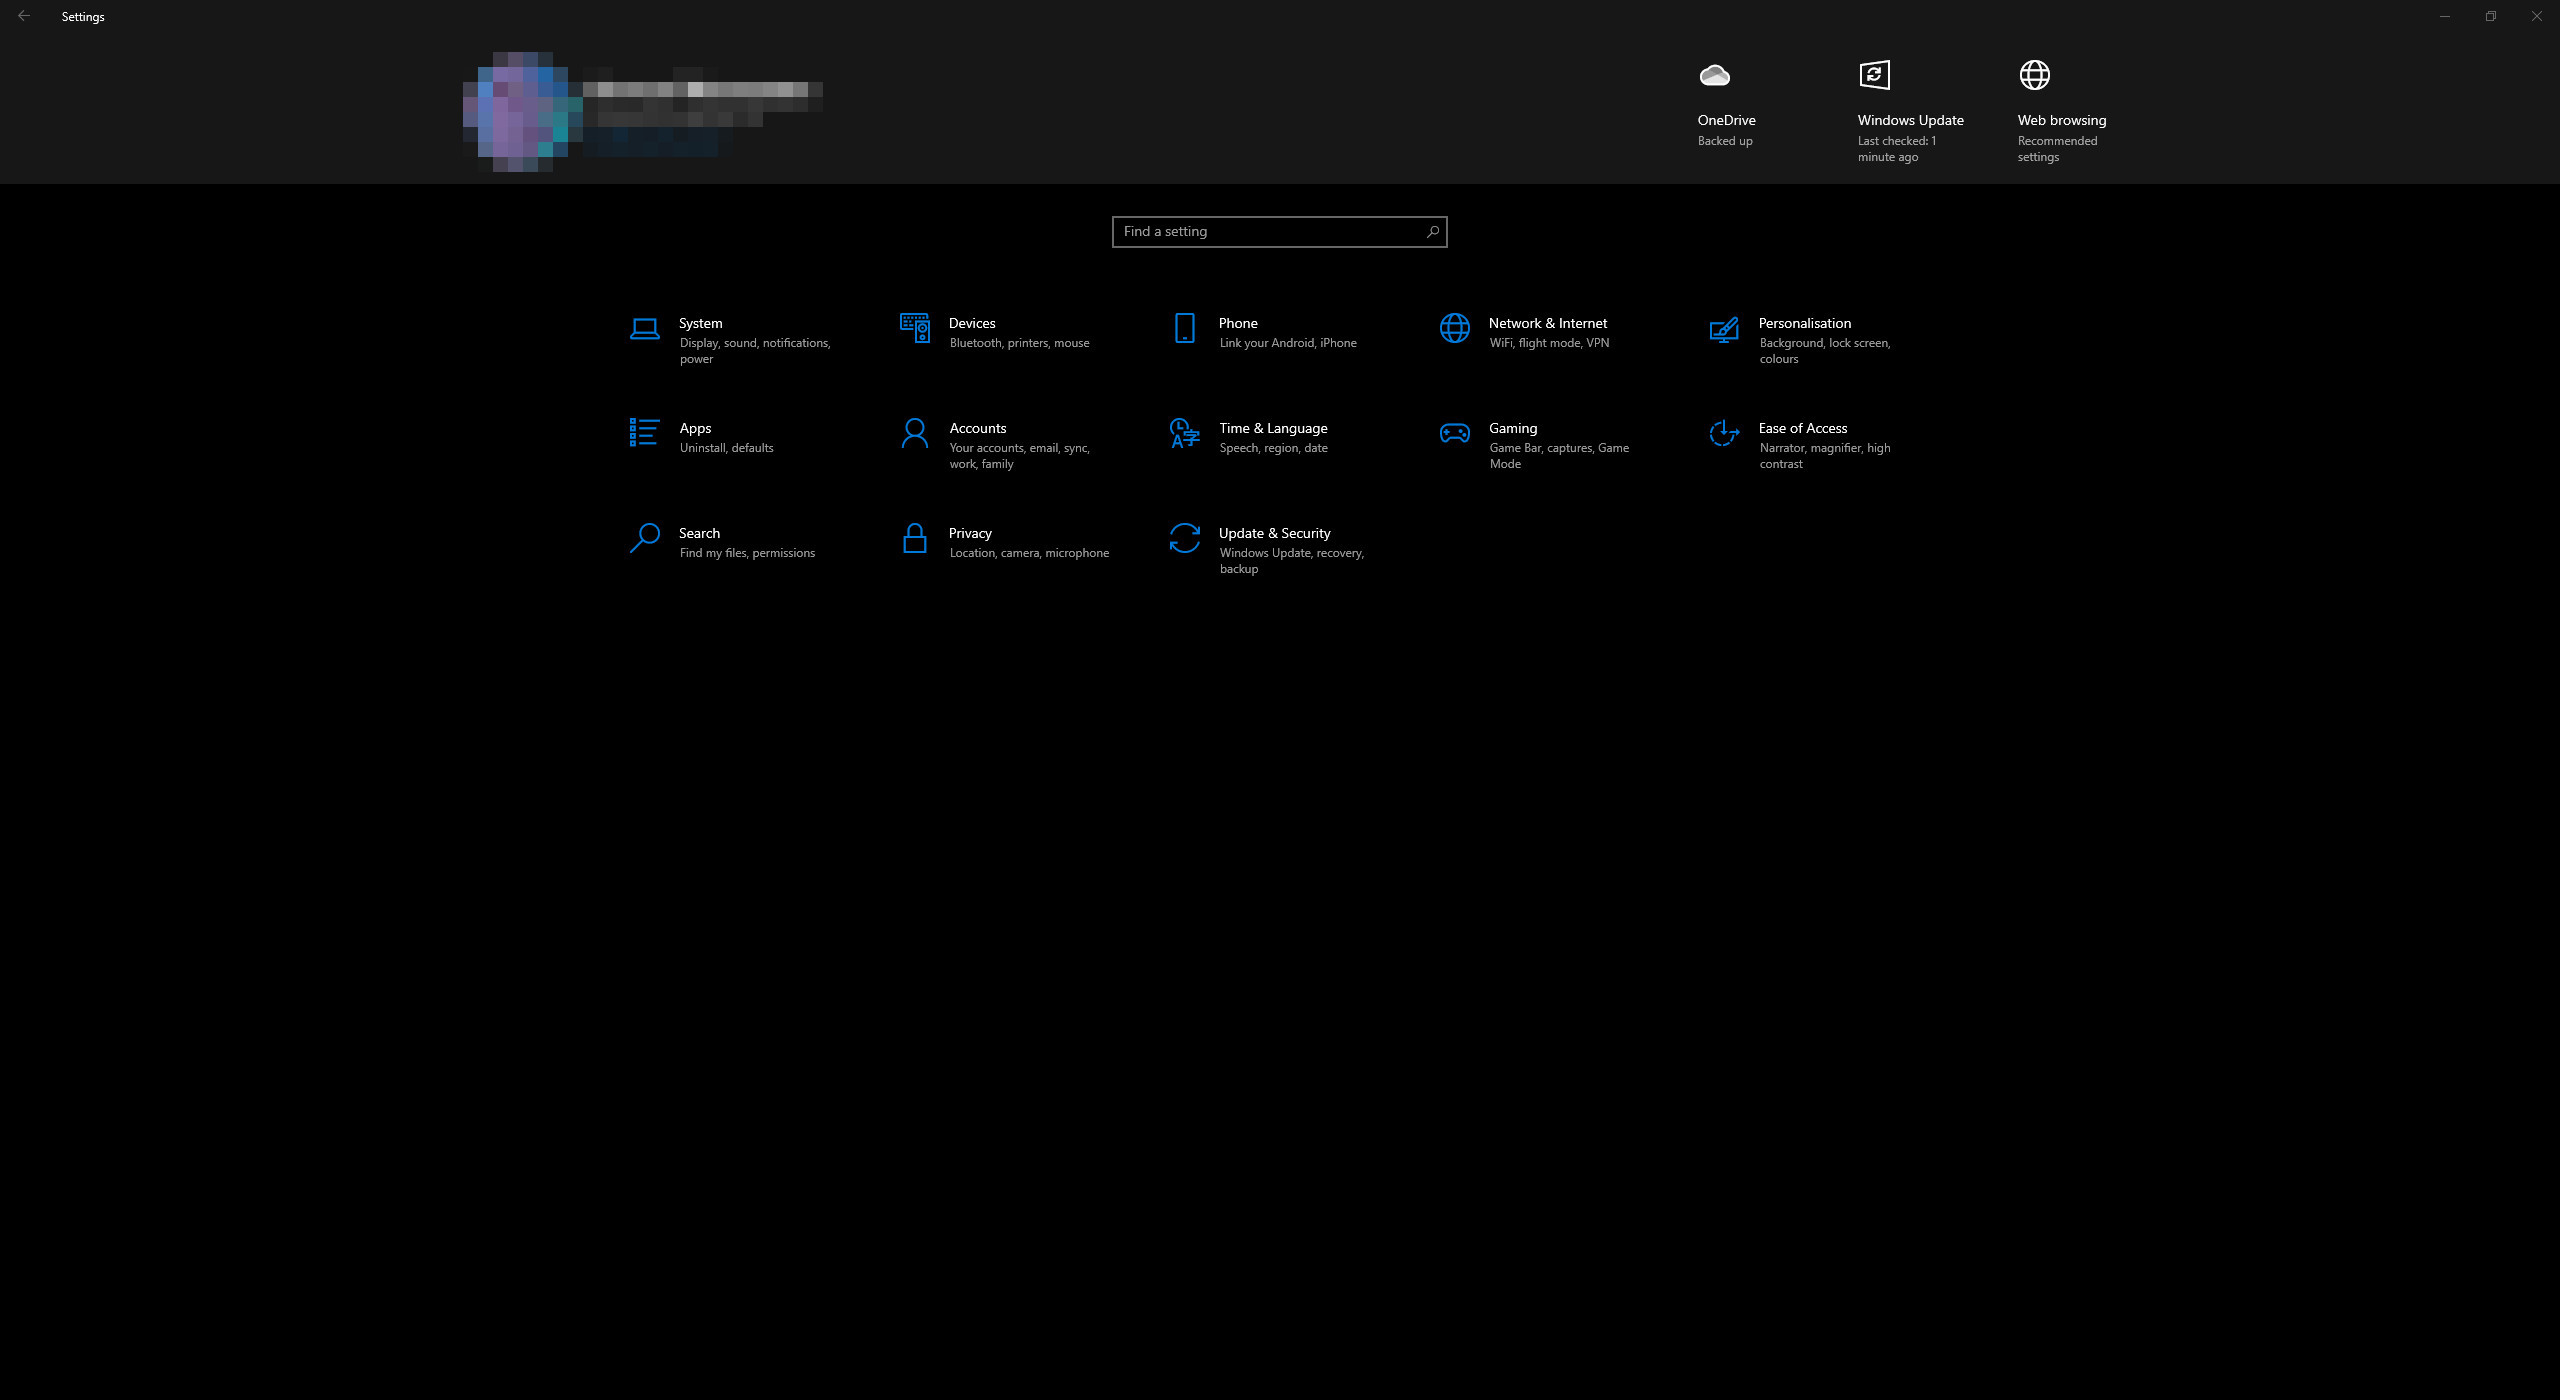Click the Update & Security refresh icon
The height and width of the screenshot is (1400, 2560).
pos(1184,538)
